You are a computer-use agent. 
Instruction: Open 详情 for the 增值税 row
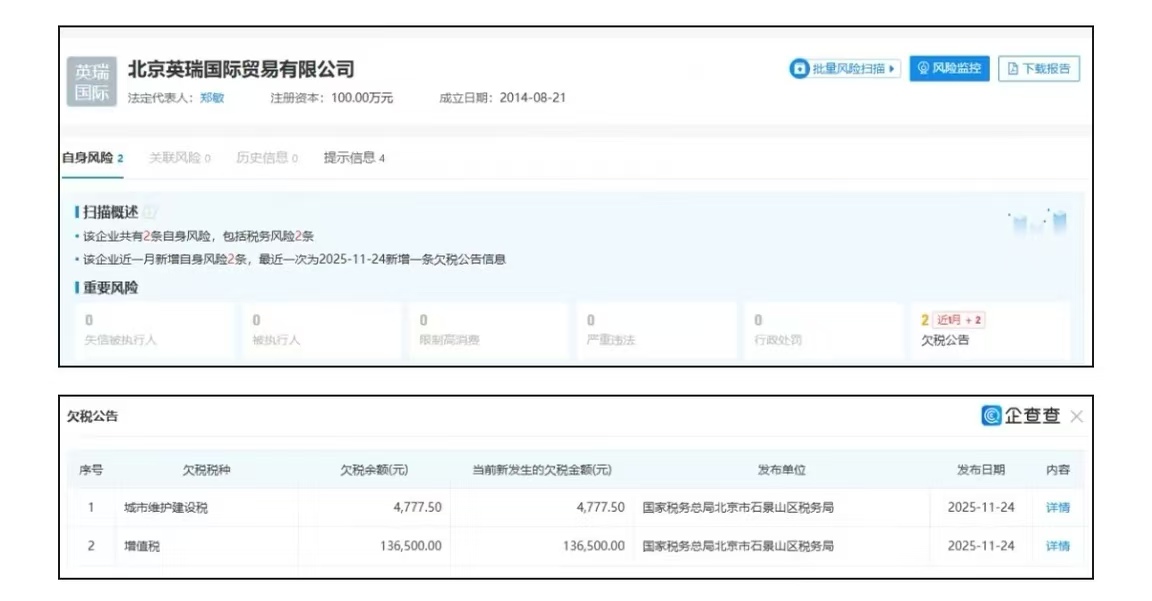(x=1057, y=546)
